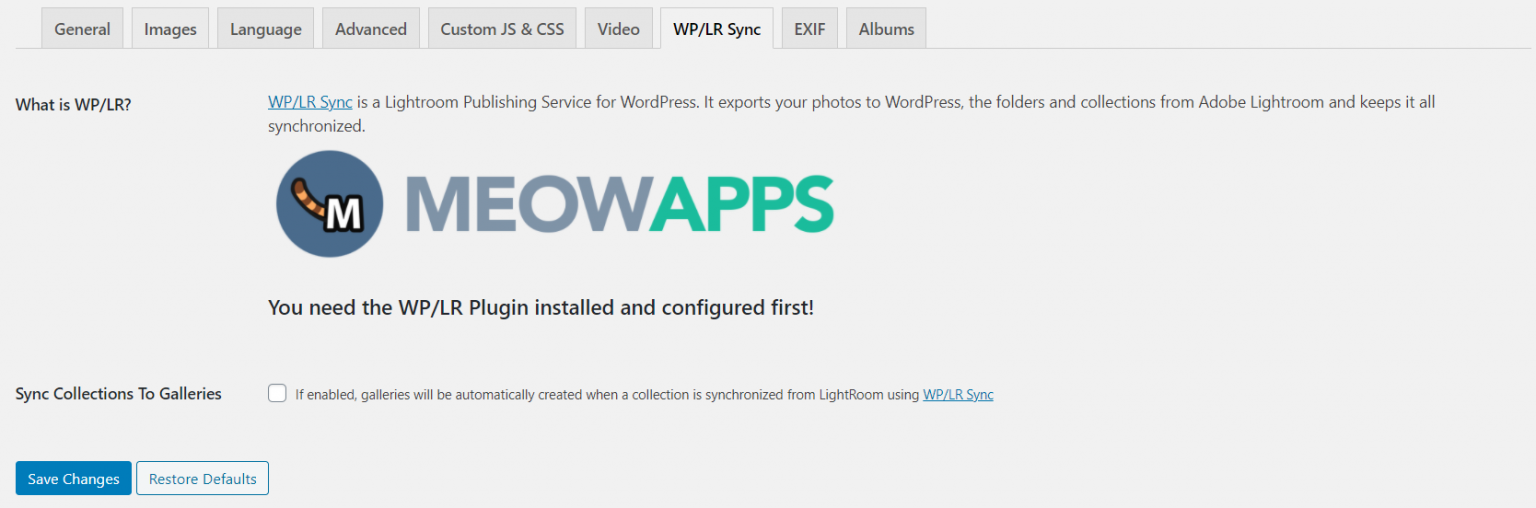1536x508 pixels.
Task: Enable Sync Collections To Galleries checkbox
Action: click(277, 393)
